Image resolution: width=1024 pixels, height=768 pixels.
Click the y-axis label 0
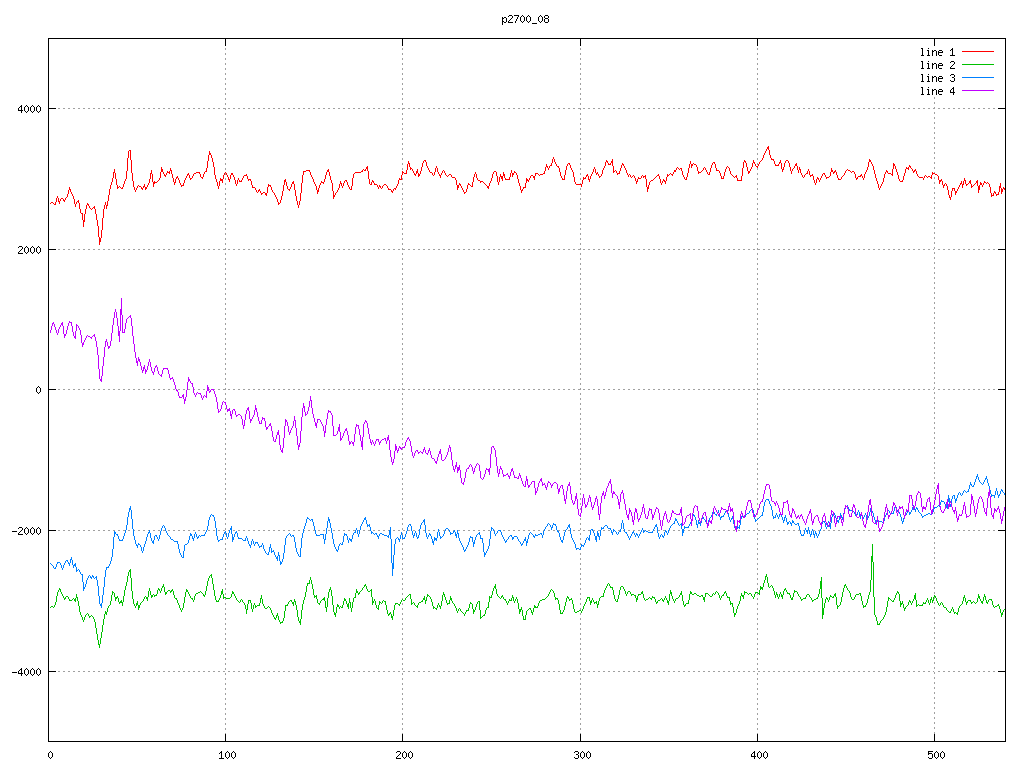pos(39,391)
